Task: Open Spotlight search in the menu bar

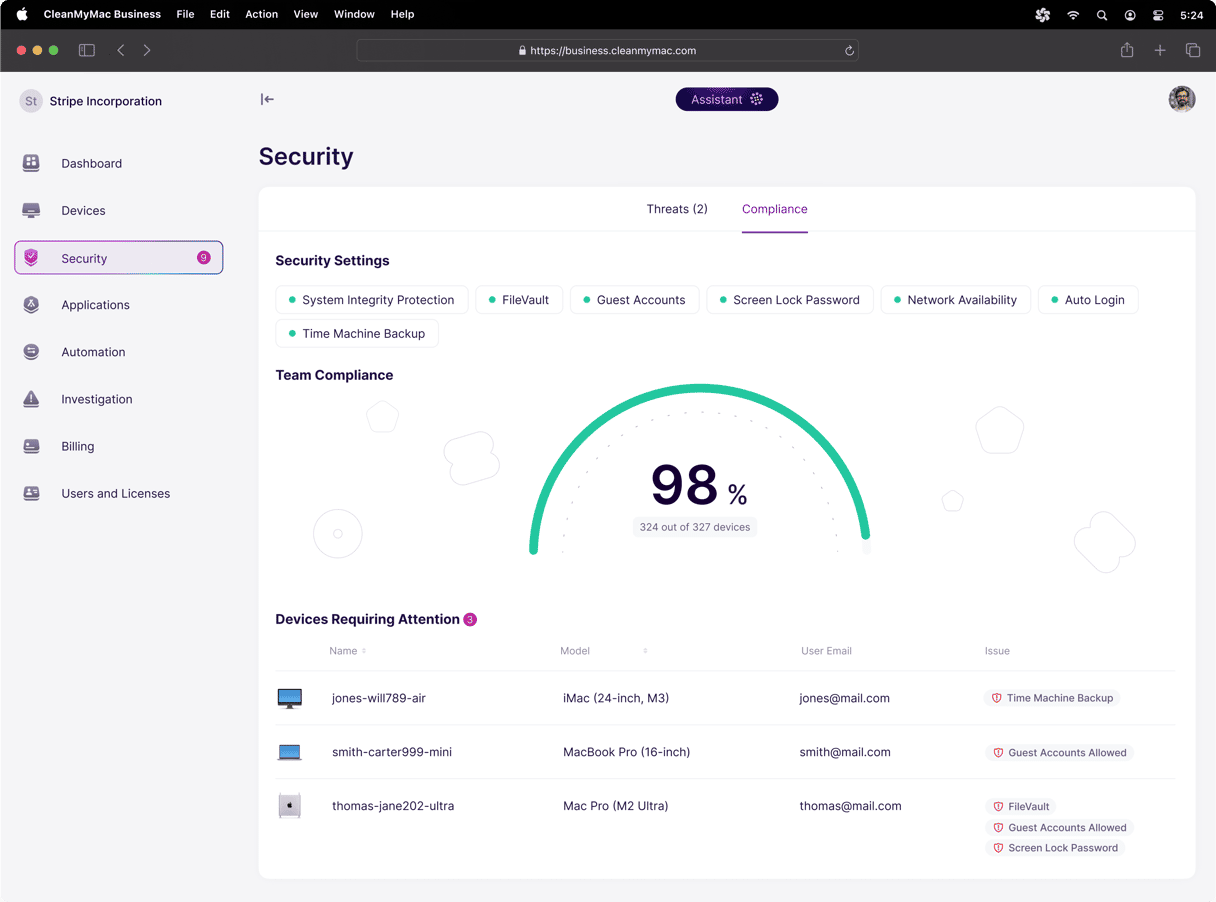Action: pos(1101,15)
